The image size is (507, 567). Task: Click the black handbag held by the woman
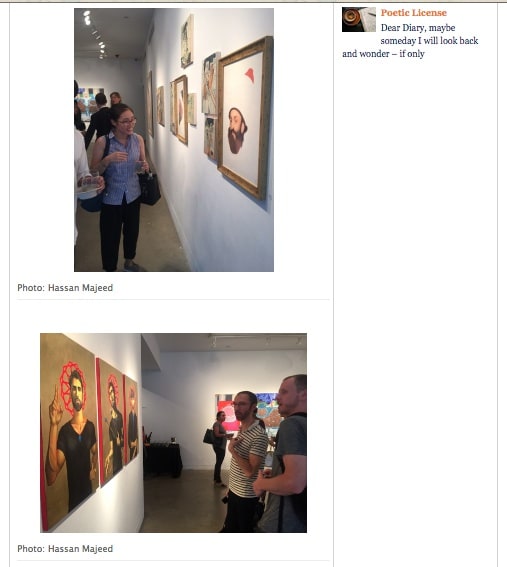149,188
